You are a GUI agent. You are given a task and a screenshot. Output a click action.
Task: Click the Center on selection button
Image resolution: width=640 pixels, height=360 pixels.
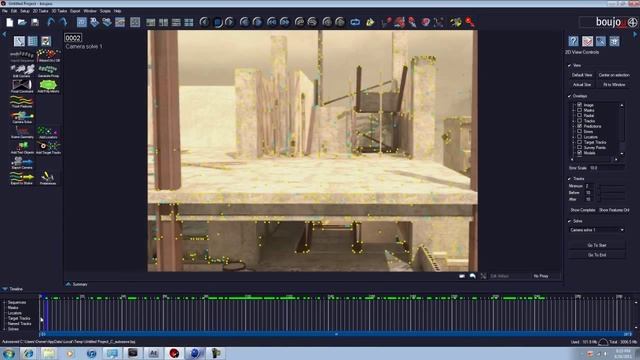coord(614,75)
